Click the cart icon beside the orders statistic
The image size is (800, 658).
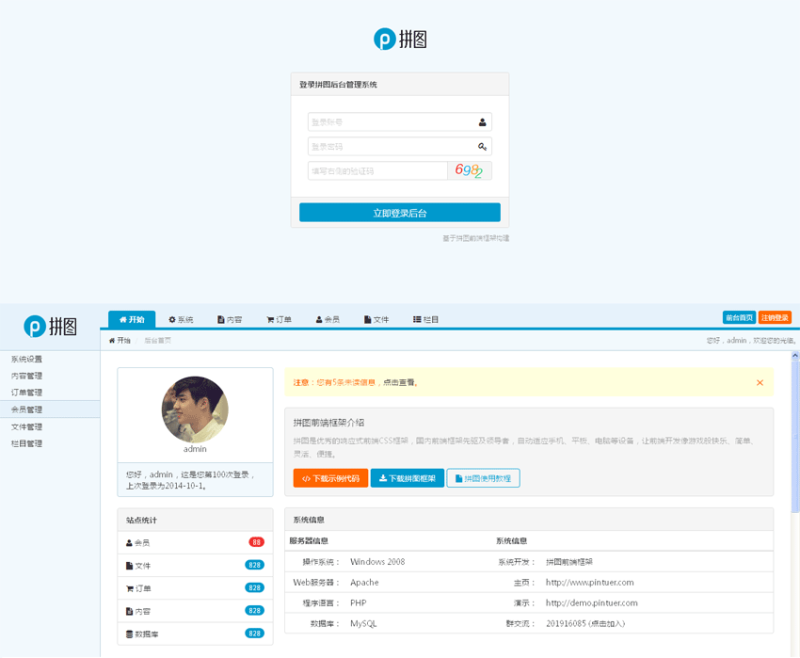point(128,587)
